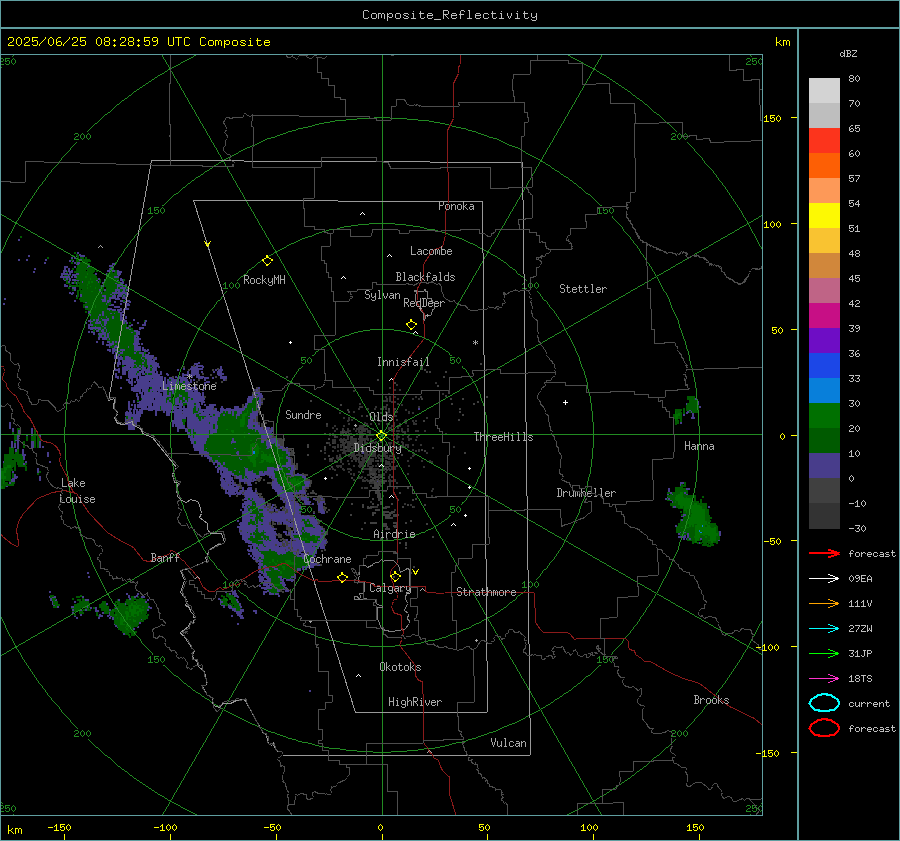Screen dimensions: 900x841
Task: Click the green 31JP arrow icon
Action: point(824,653)
